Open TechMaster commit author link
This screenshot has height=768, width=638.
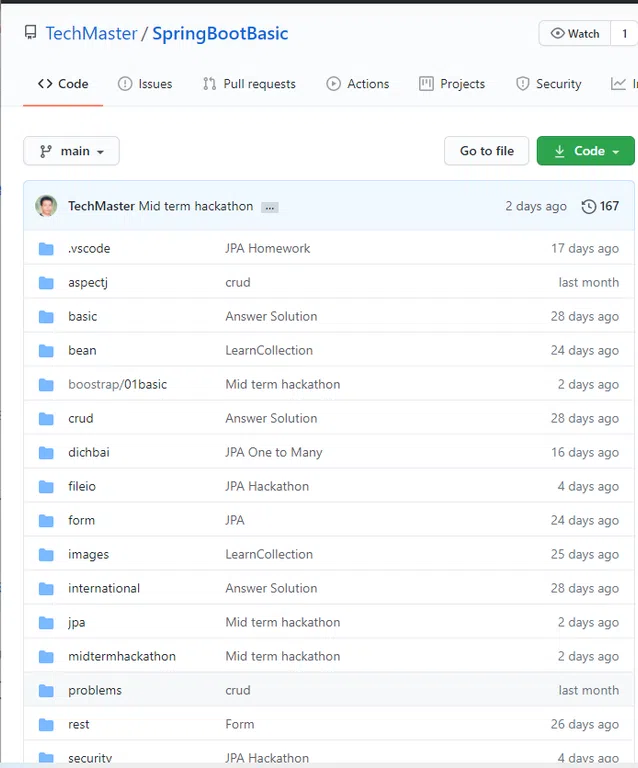101,206
